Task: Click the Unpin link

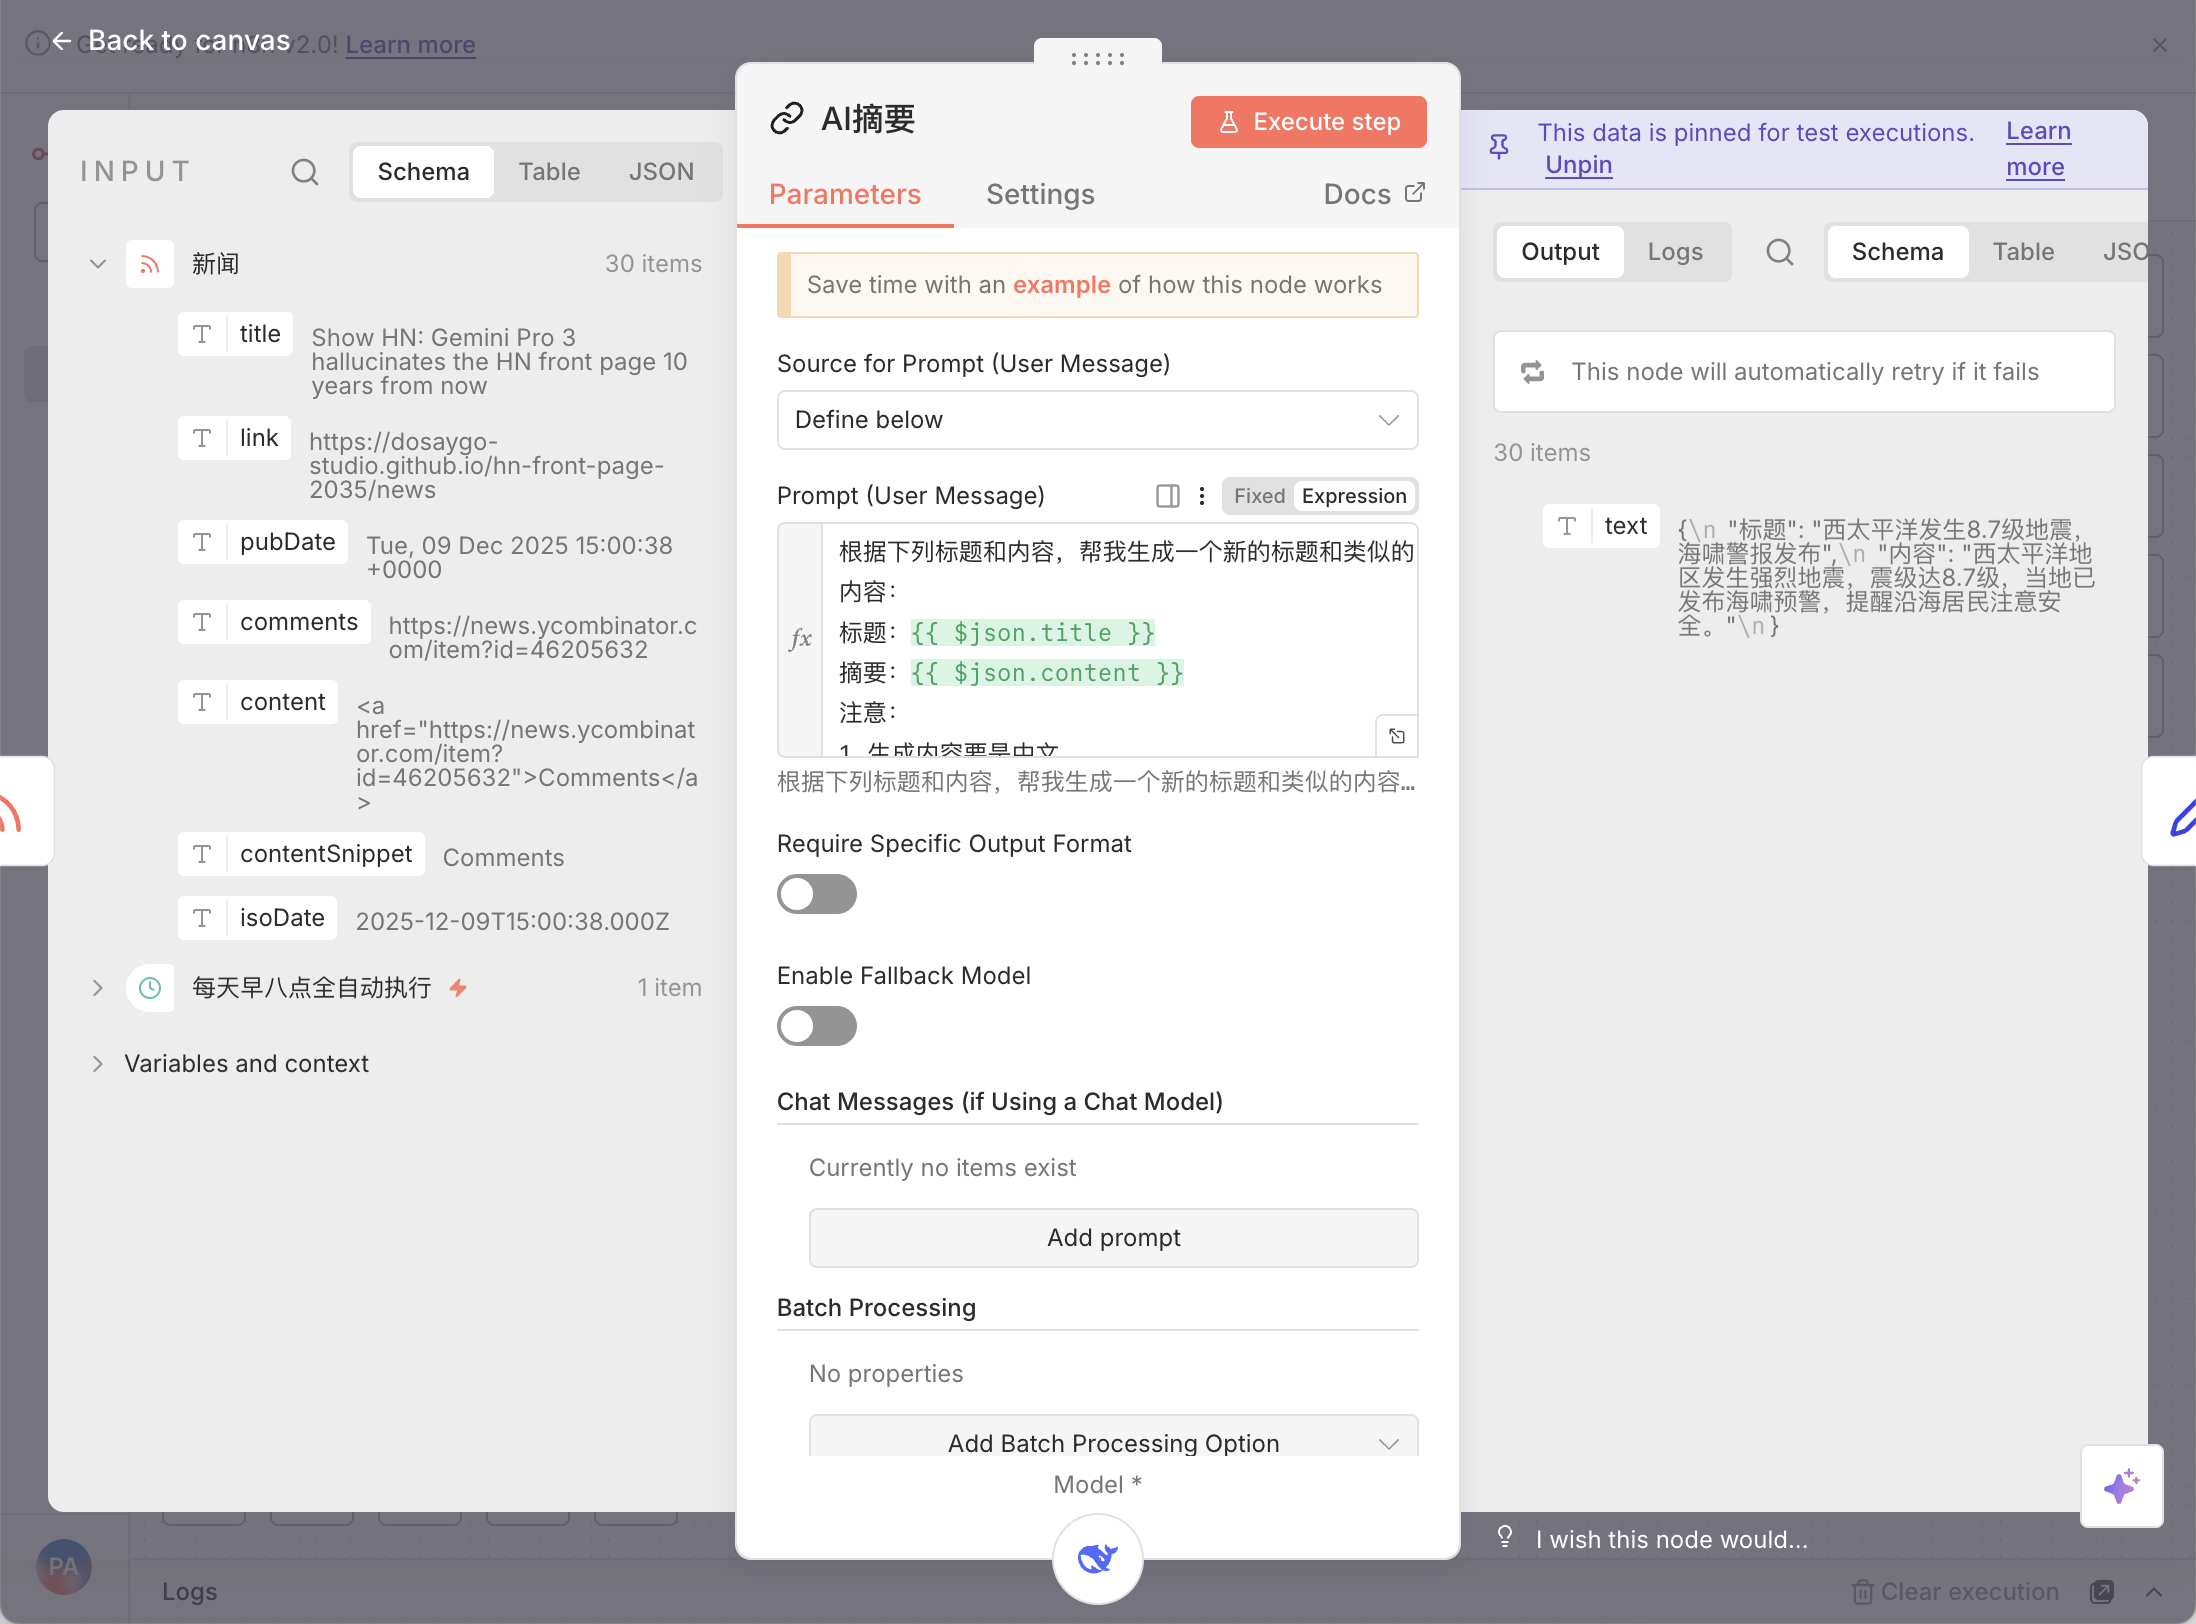Action: 1578,165
